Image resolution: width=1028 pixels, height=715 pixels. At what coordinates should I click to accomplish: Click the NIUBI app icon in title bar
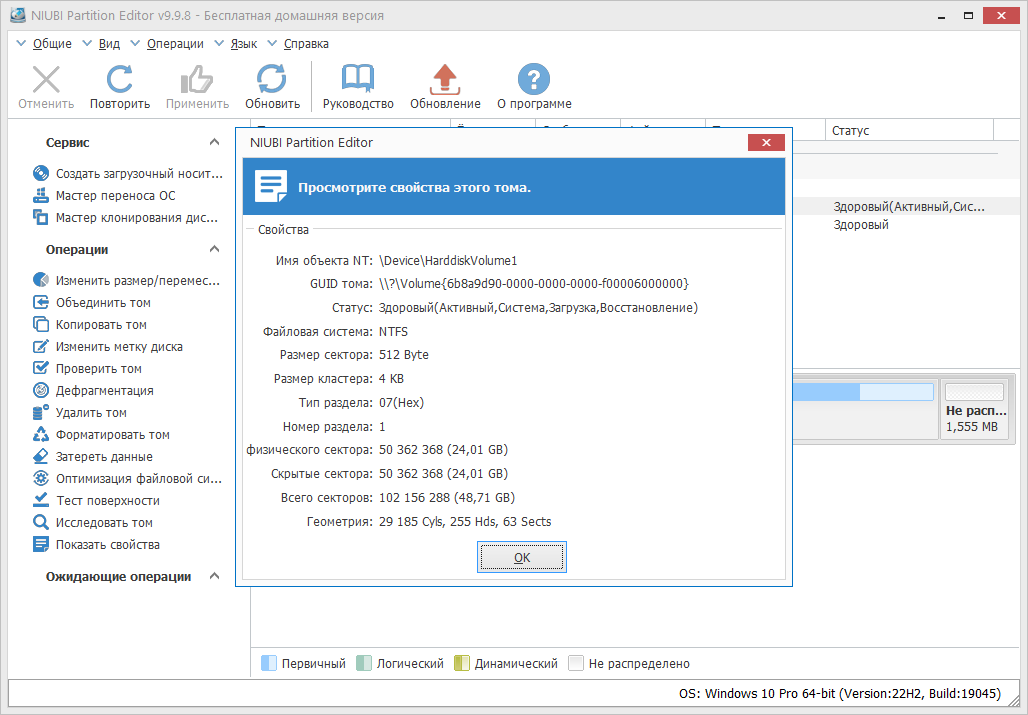tap(18, 14)
